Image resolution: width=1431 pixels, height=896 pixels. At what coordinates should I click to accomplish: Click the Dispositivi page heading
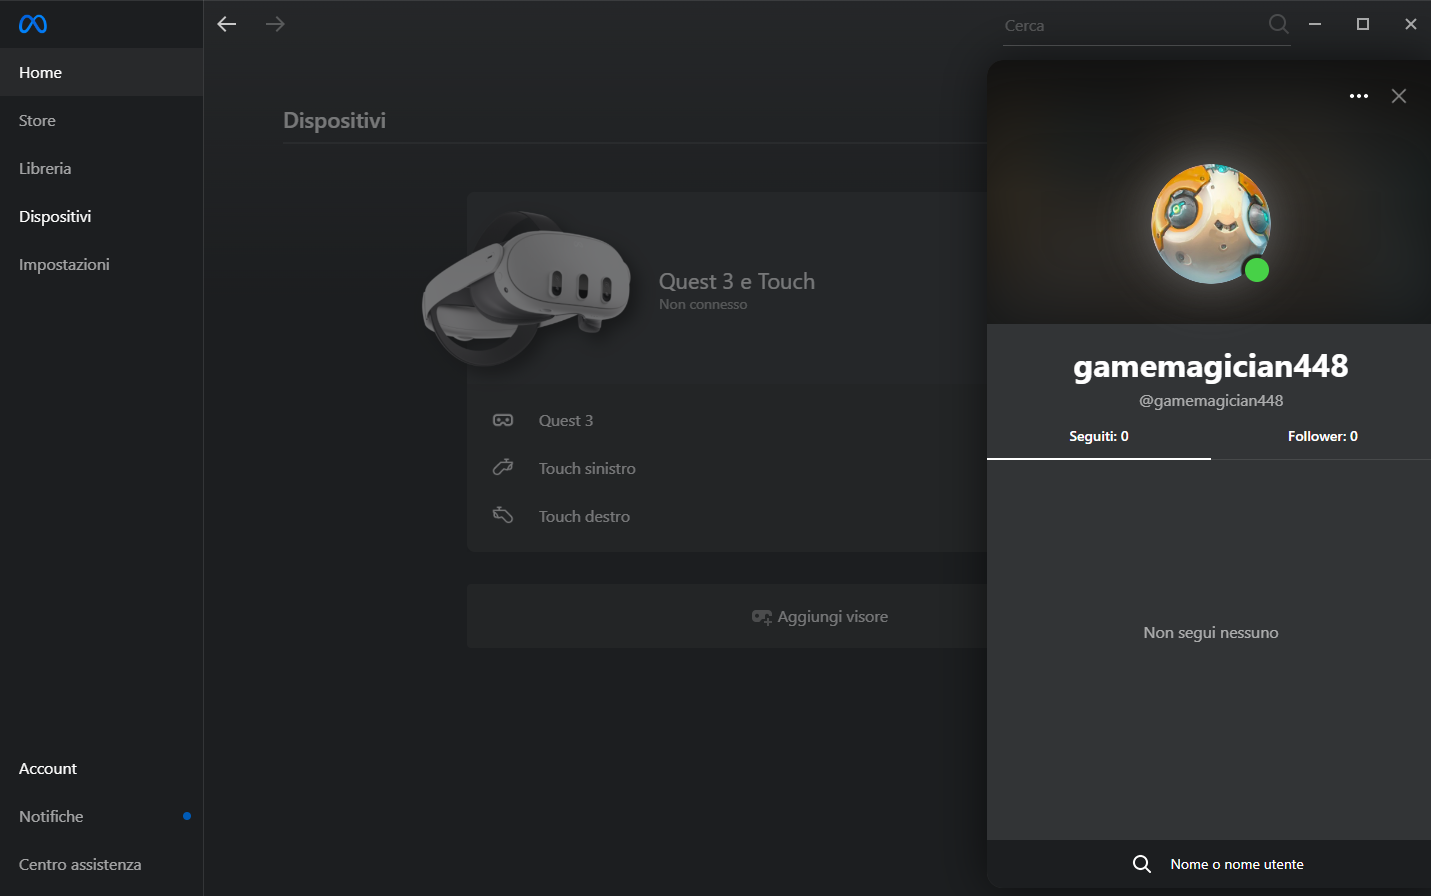click(x=334, y=120)
